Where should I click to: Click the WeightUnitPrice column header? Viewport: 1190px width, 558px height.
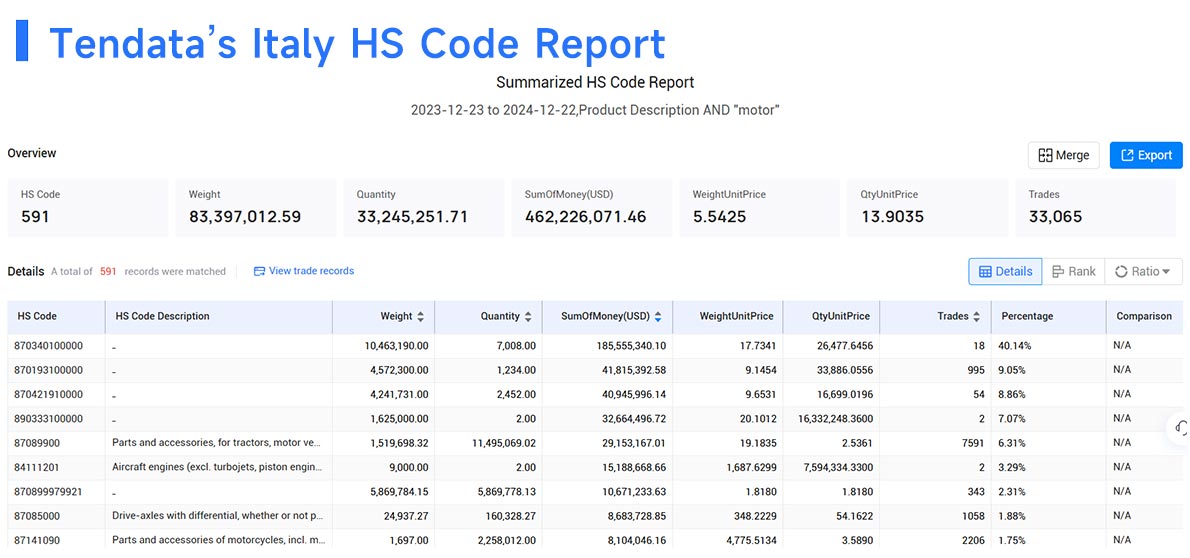[x=728, y=317]
